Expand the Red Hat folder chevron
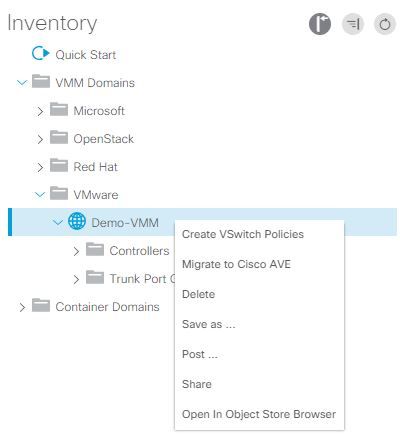Image resolution: width=400 pixels, height=445 pixels. coord(40,167)
